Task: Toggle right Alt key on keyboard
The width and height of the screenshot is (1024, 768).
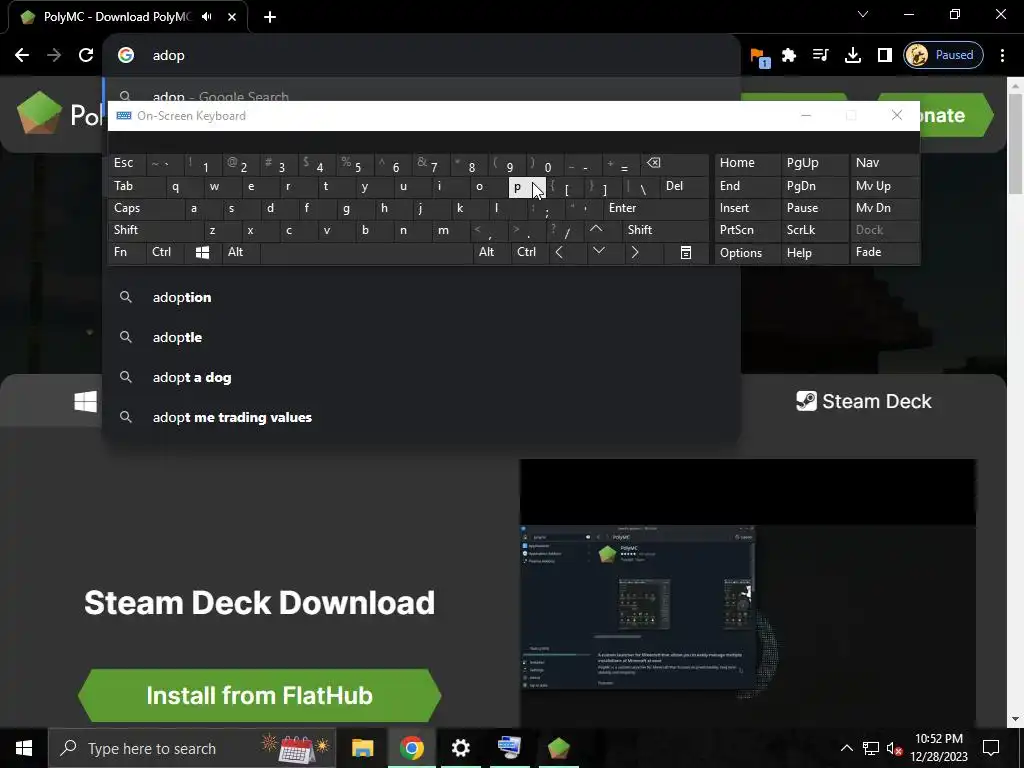Action: [492, 253]
